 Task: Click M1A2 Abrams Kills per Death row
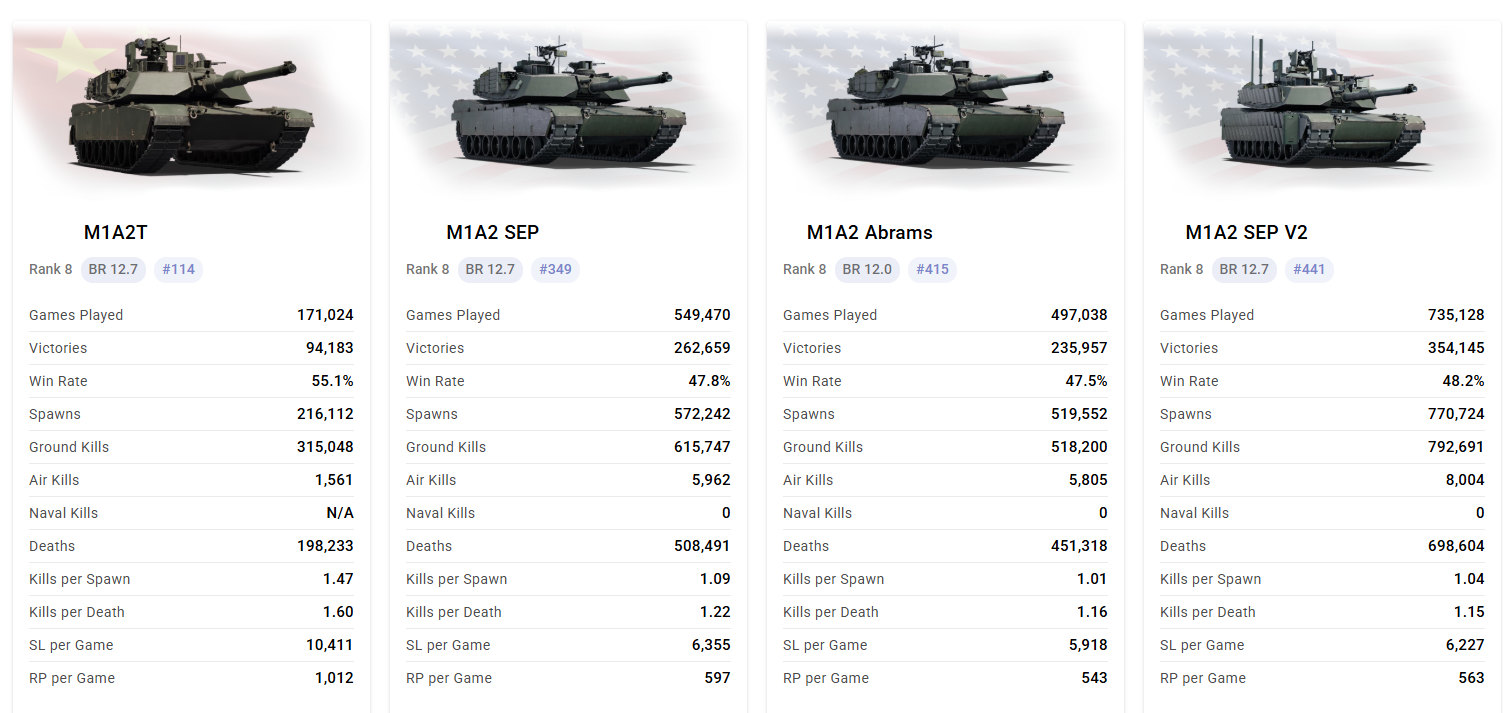[x=944, y=612]
